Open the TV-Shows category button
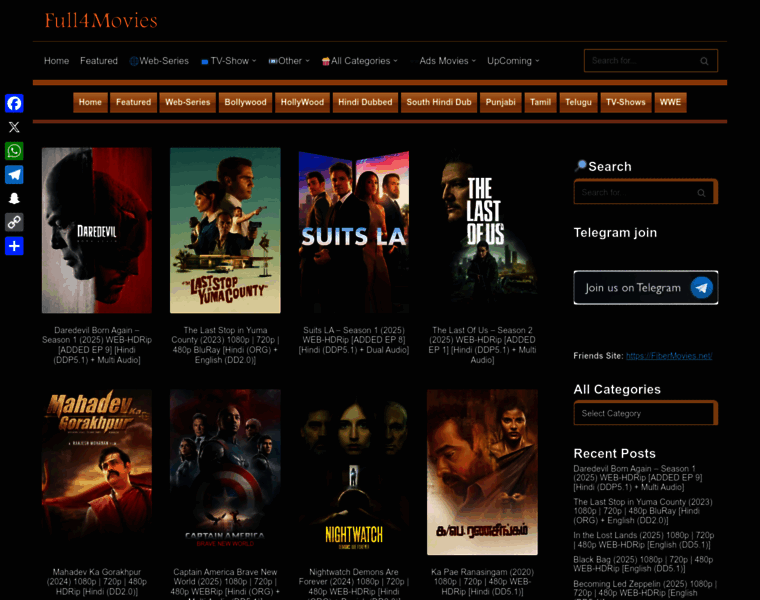Screen dimensions: 760x600 [626, 102]
